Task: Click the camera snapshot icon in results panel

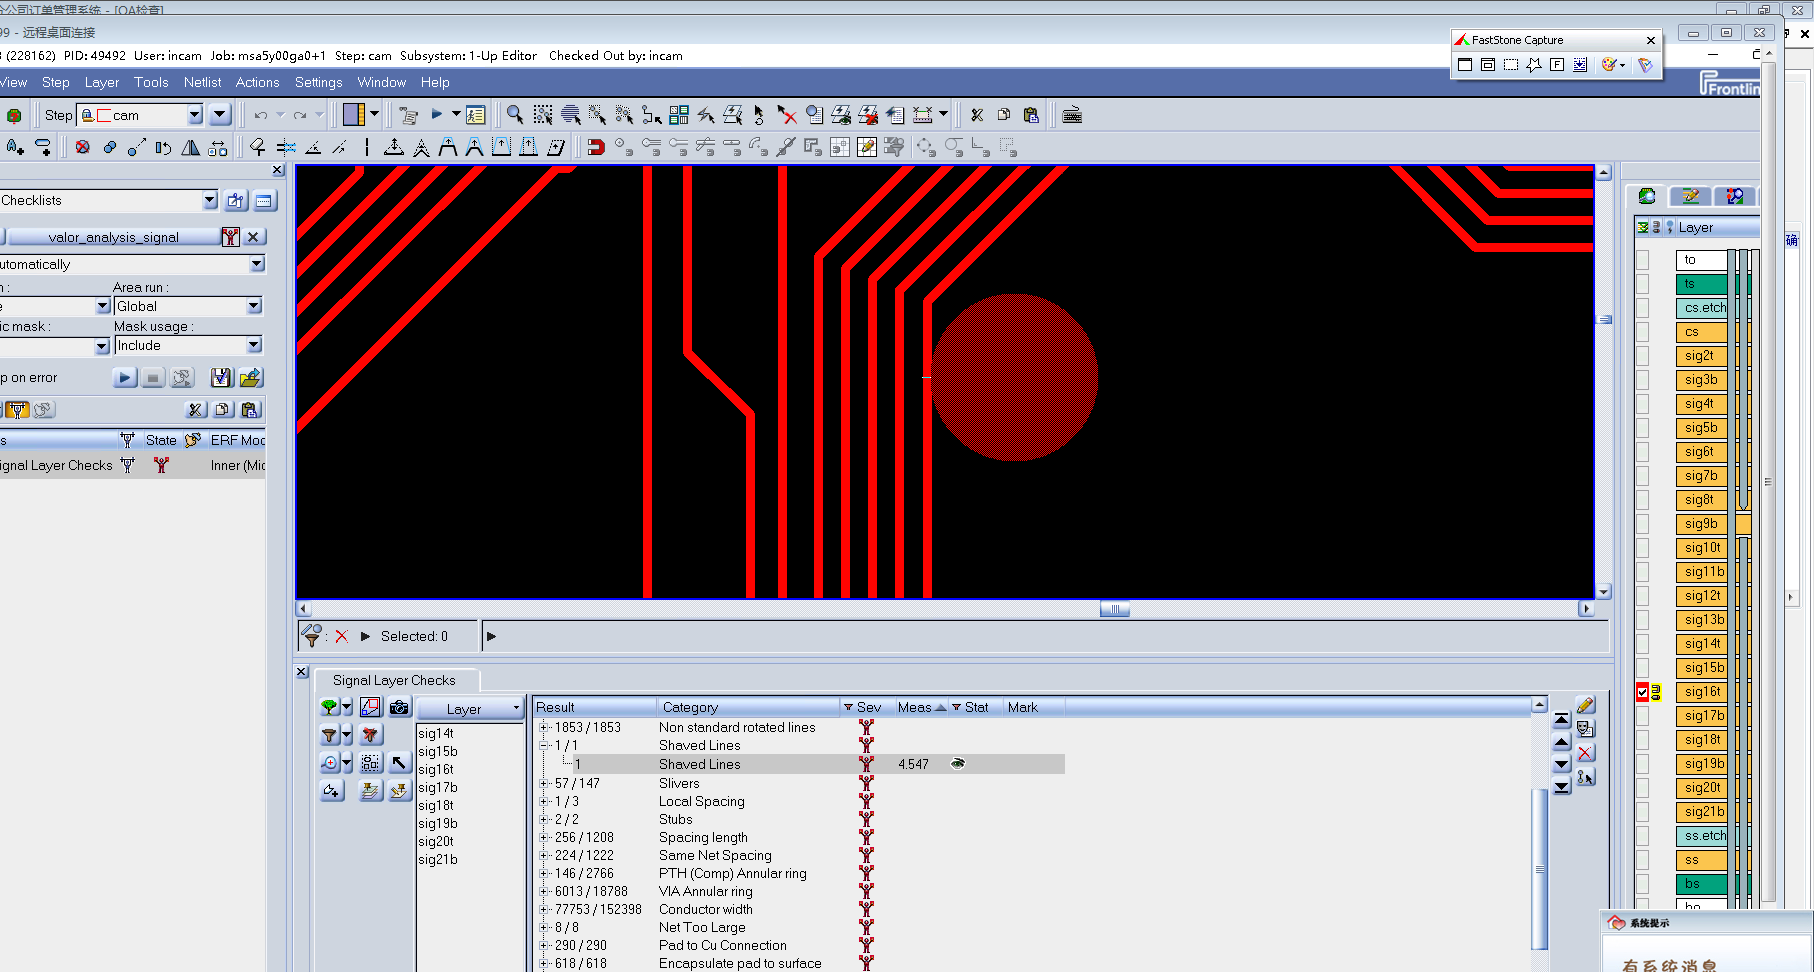Action: click(x=399, y=707)
